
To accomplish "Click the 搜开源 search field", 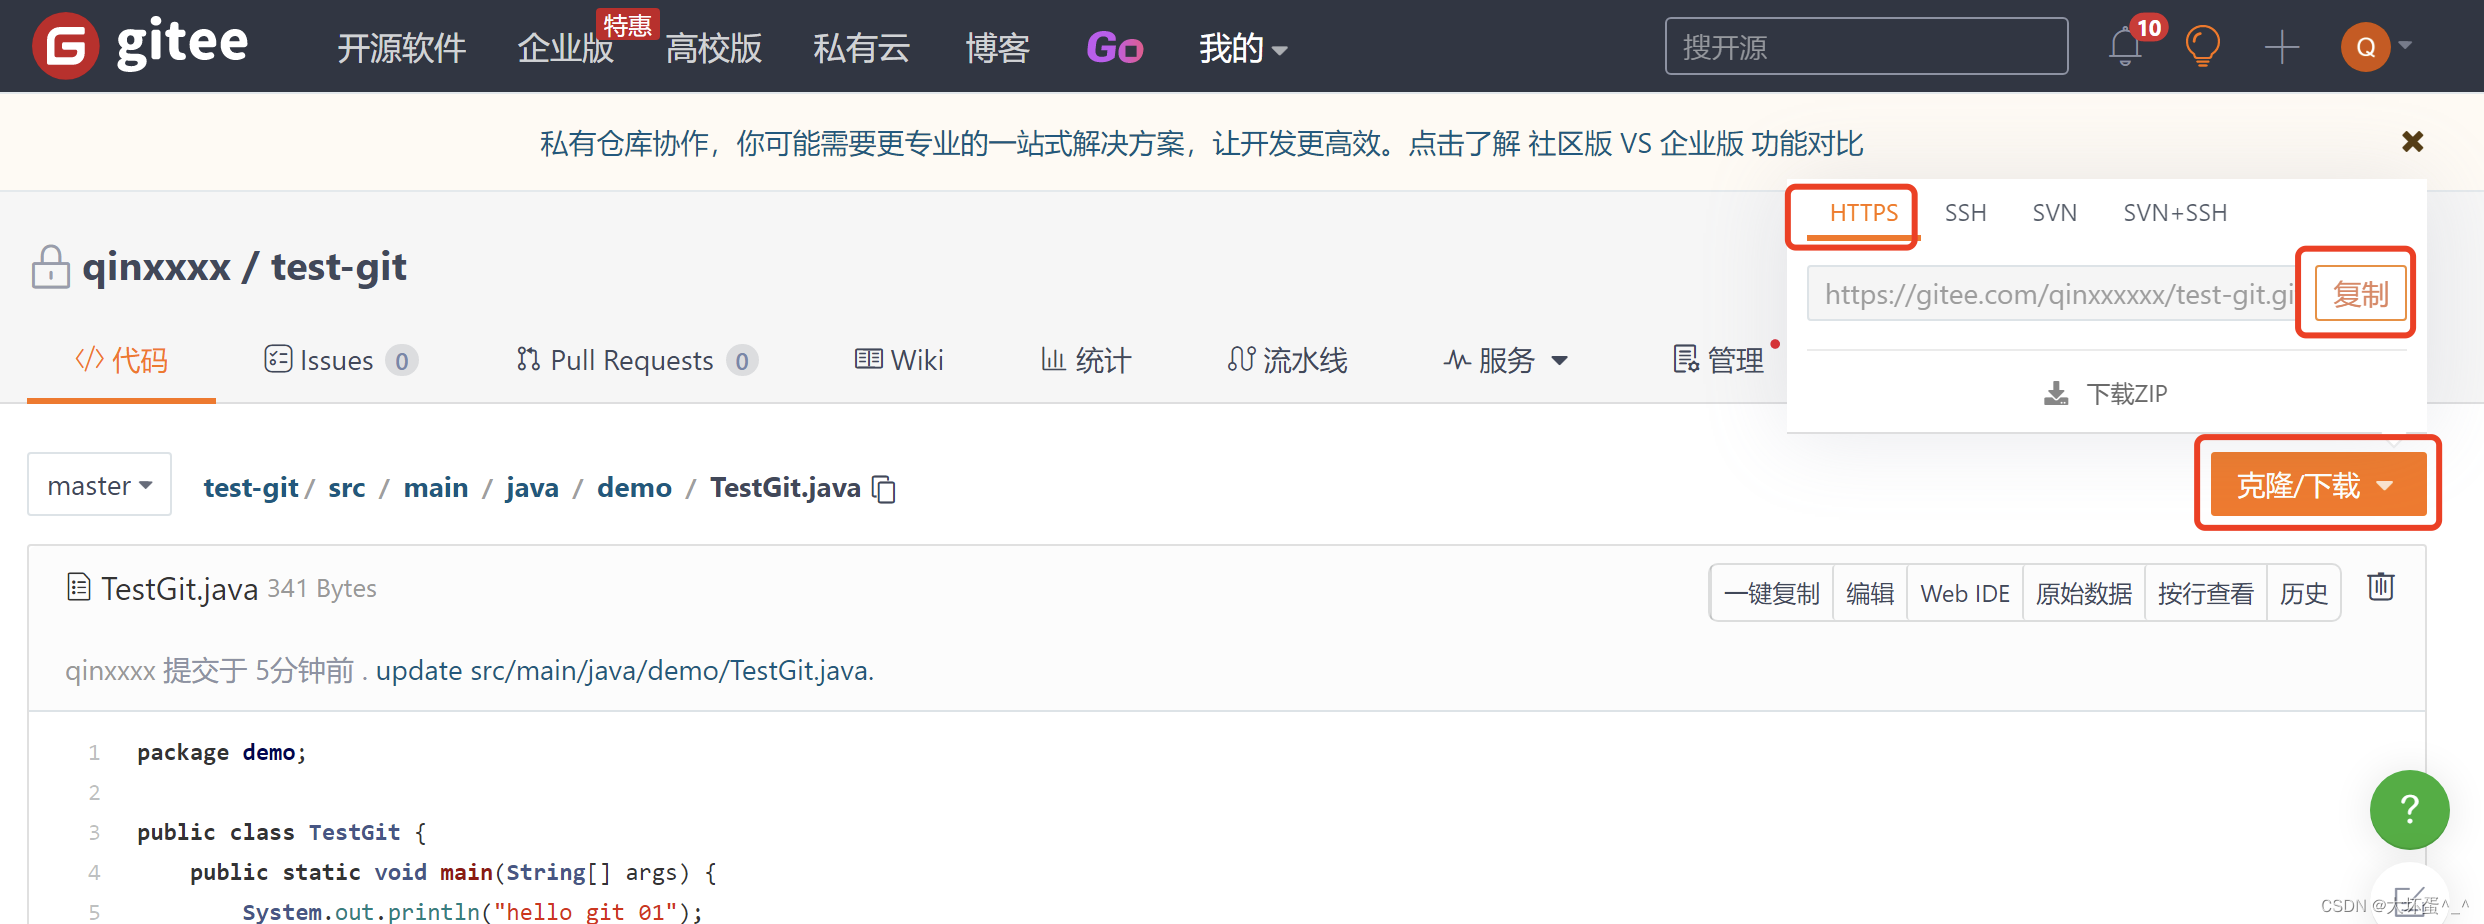I will tap(1866, 46).
